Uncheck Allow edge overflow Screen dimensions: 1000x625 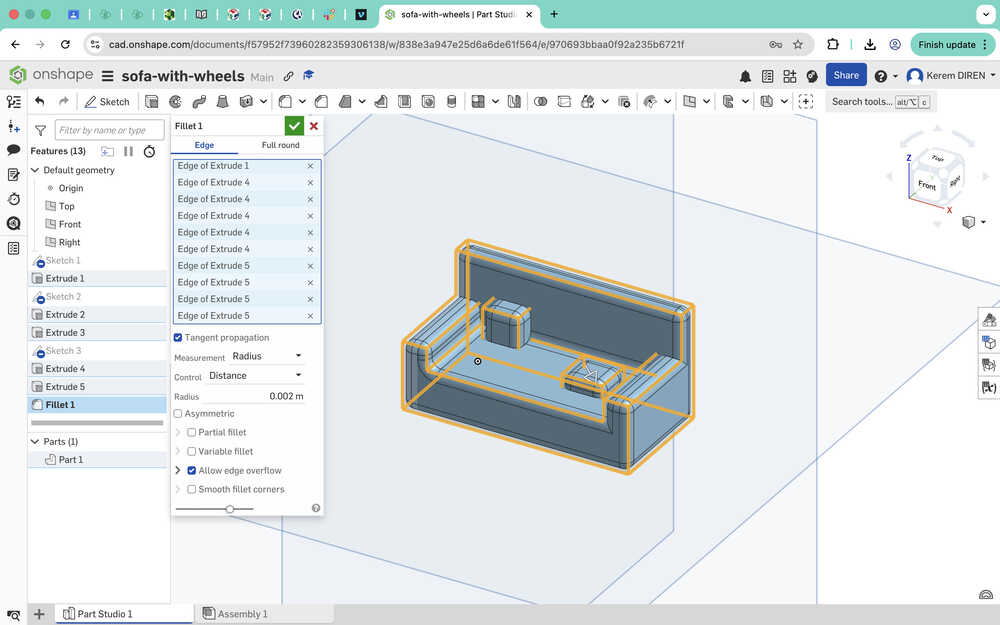point(192,470)
